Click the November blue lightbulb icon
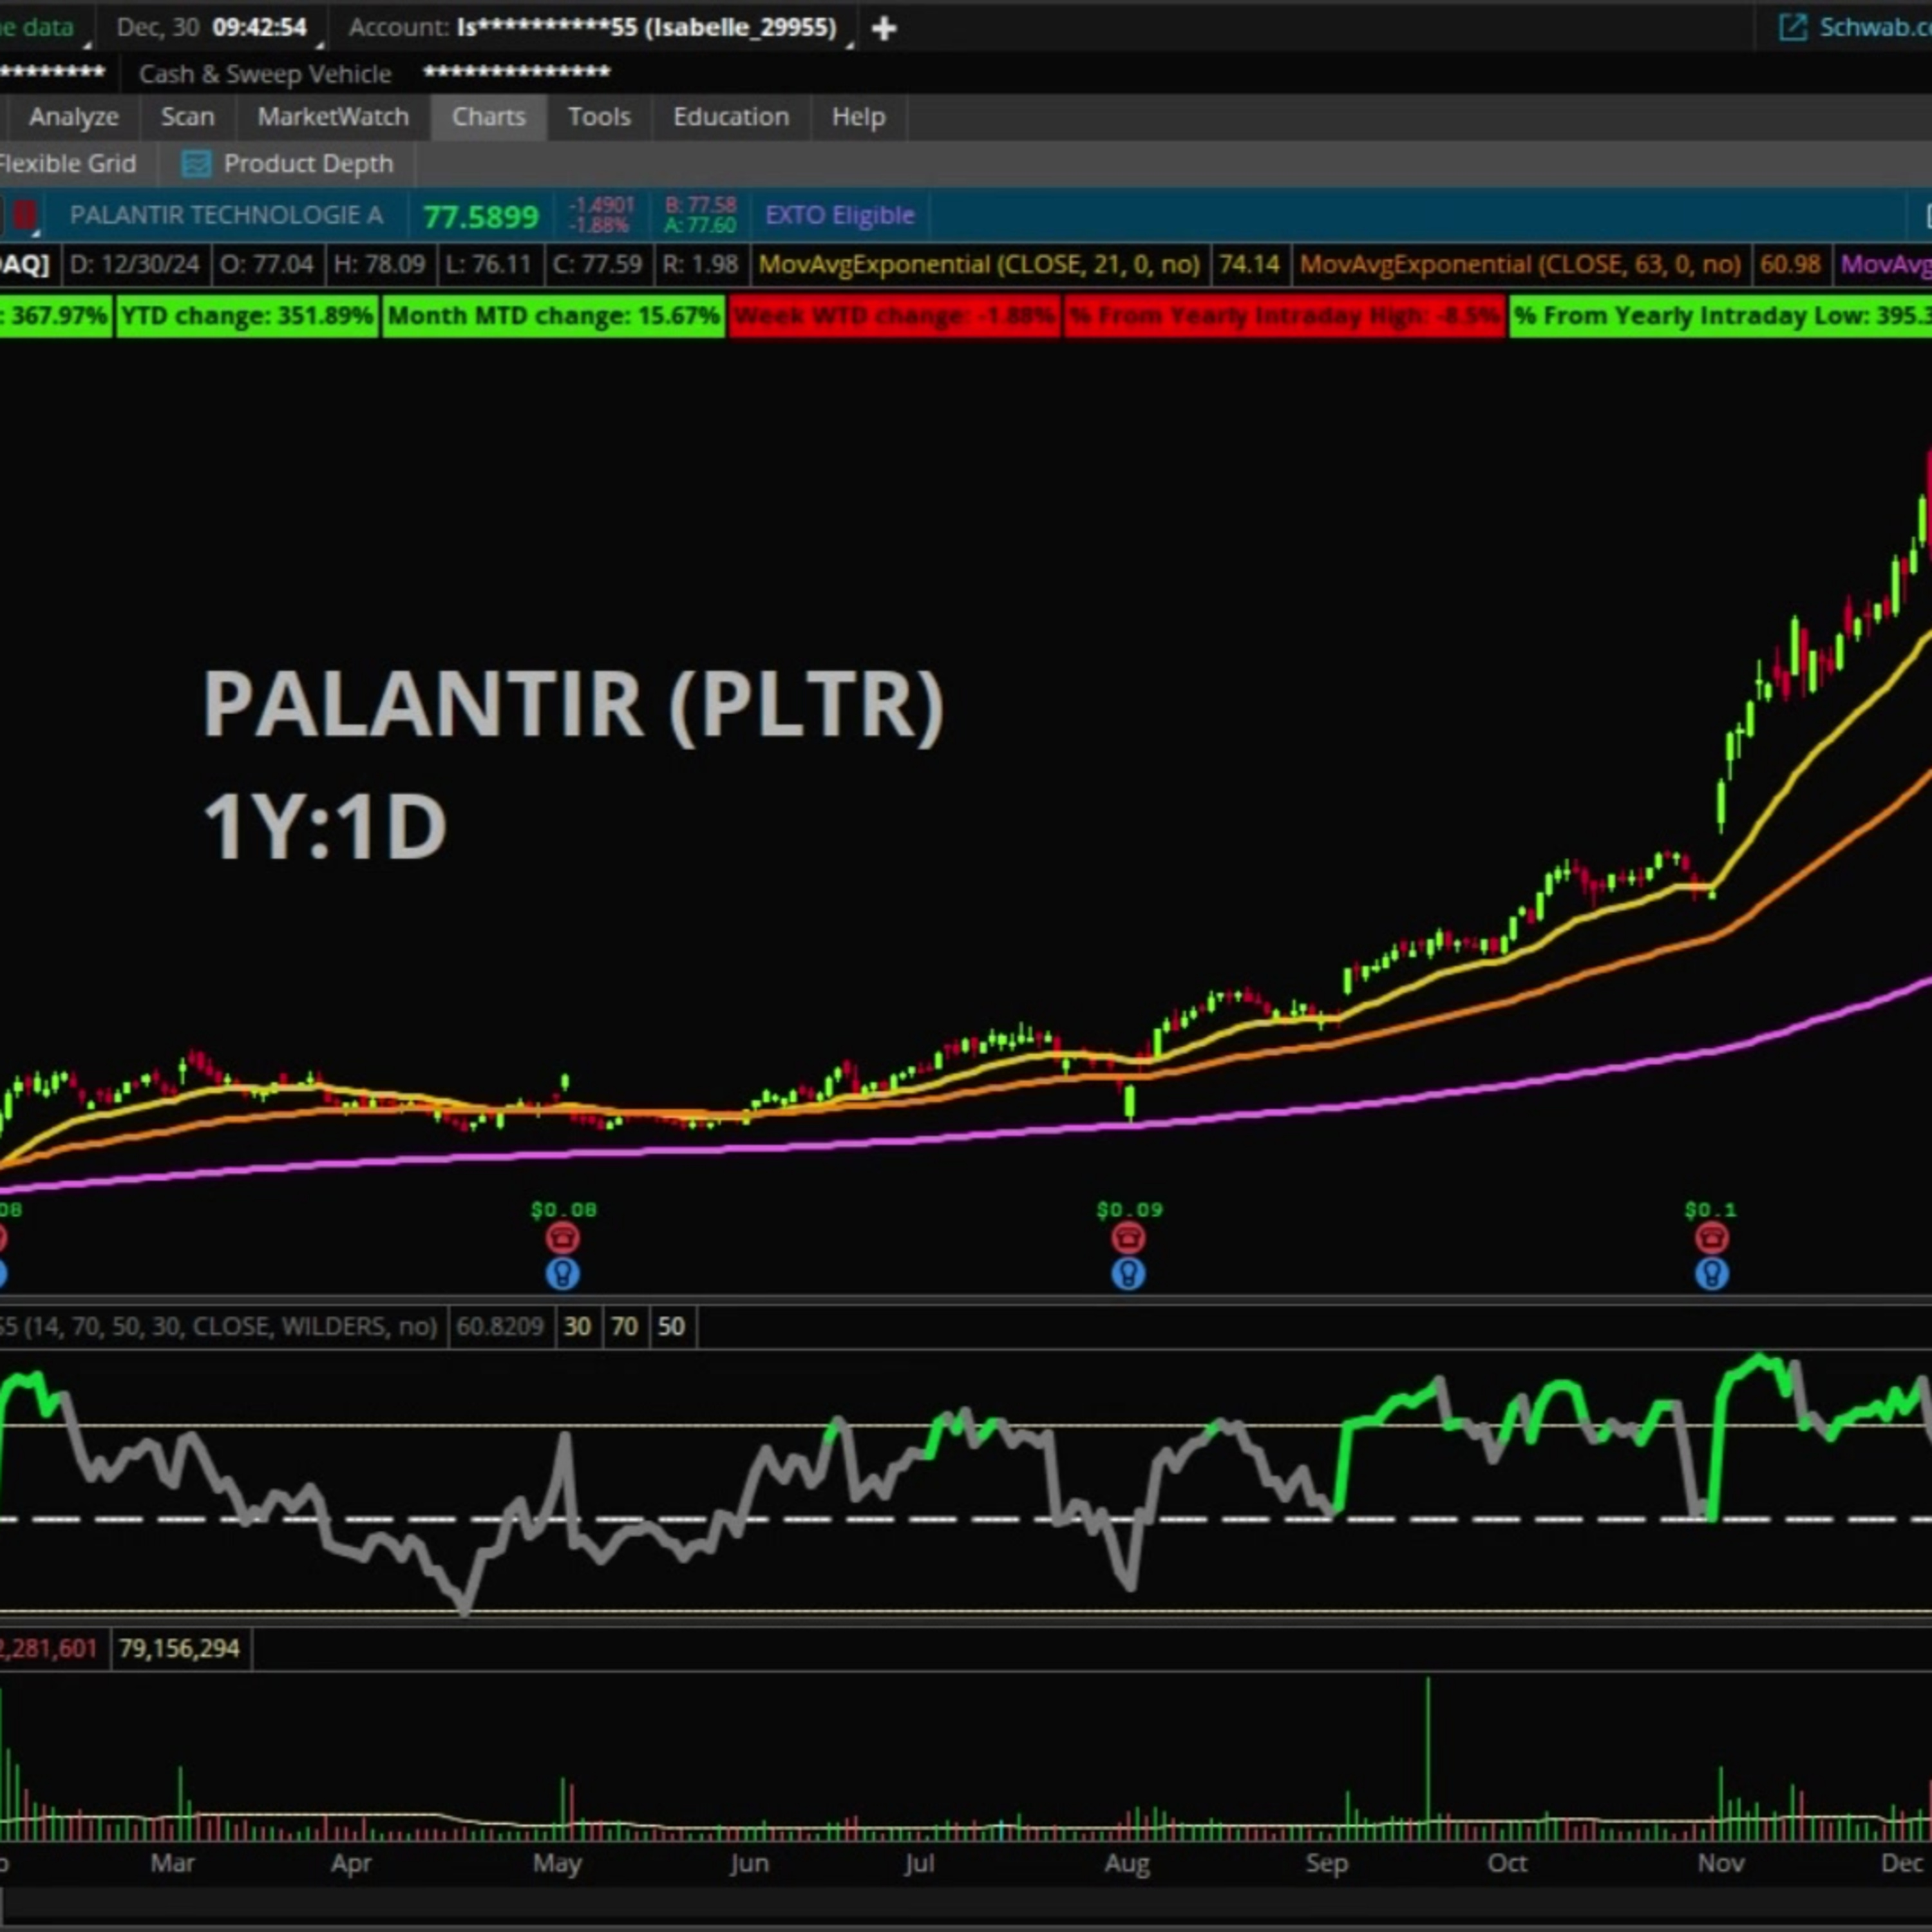Image resolution: width=1932 pixels, height=1932 pixels. click(x=1711, y=1274)
